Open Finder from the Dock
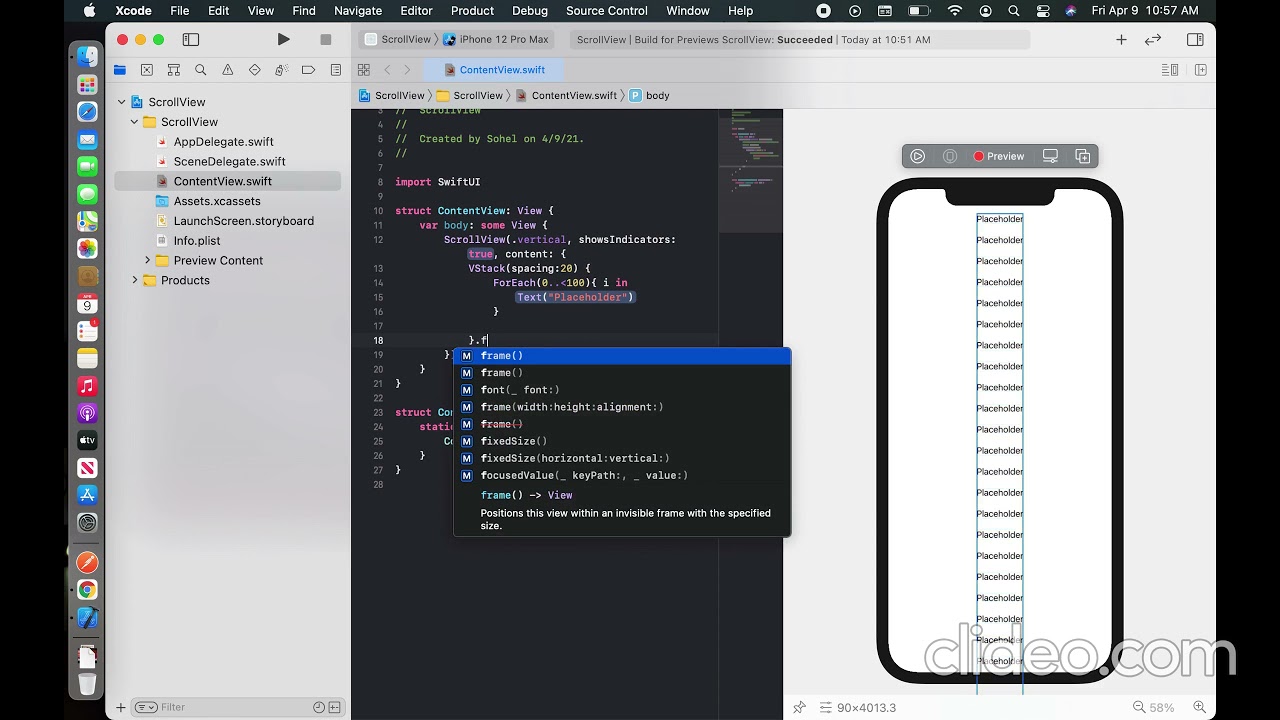Viewport: 1280px width, 720px height. tap(88, 59)
